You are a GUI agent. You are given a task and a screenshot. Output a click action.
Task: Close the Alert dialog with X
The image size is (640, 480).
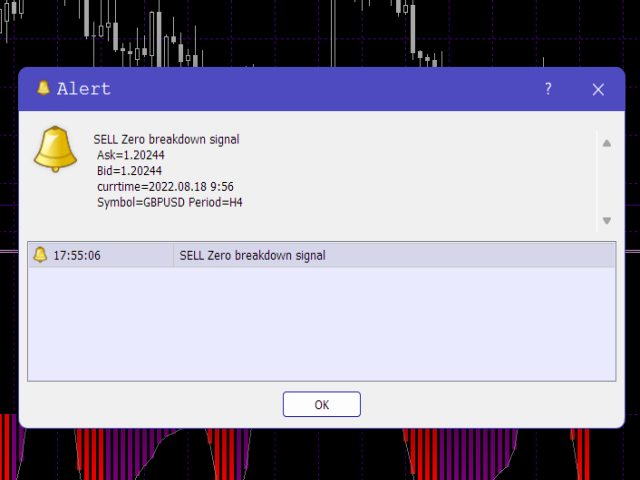click(x=598, y=89)
